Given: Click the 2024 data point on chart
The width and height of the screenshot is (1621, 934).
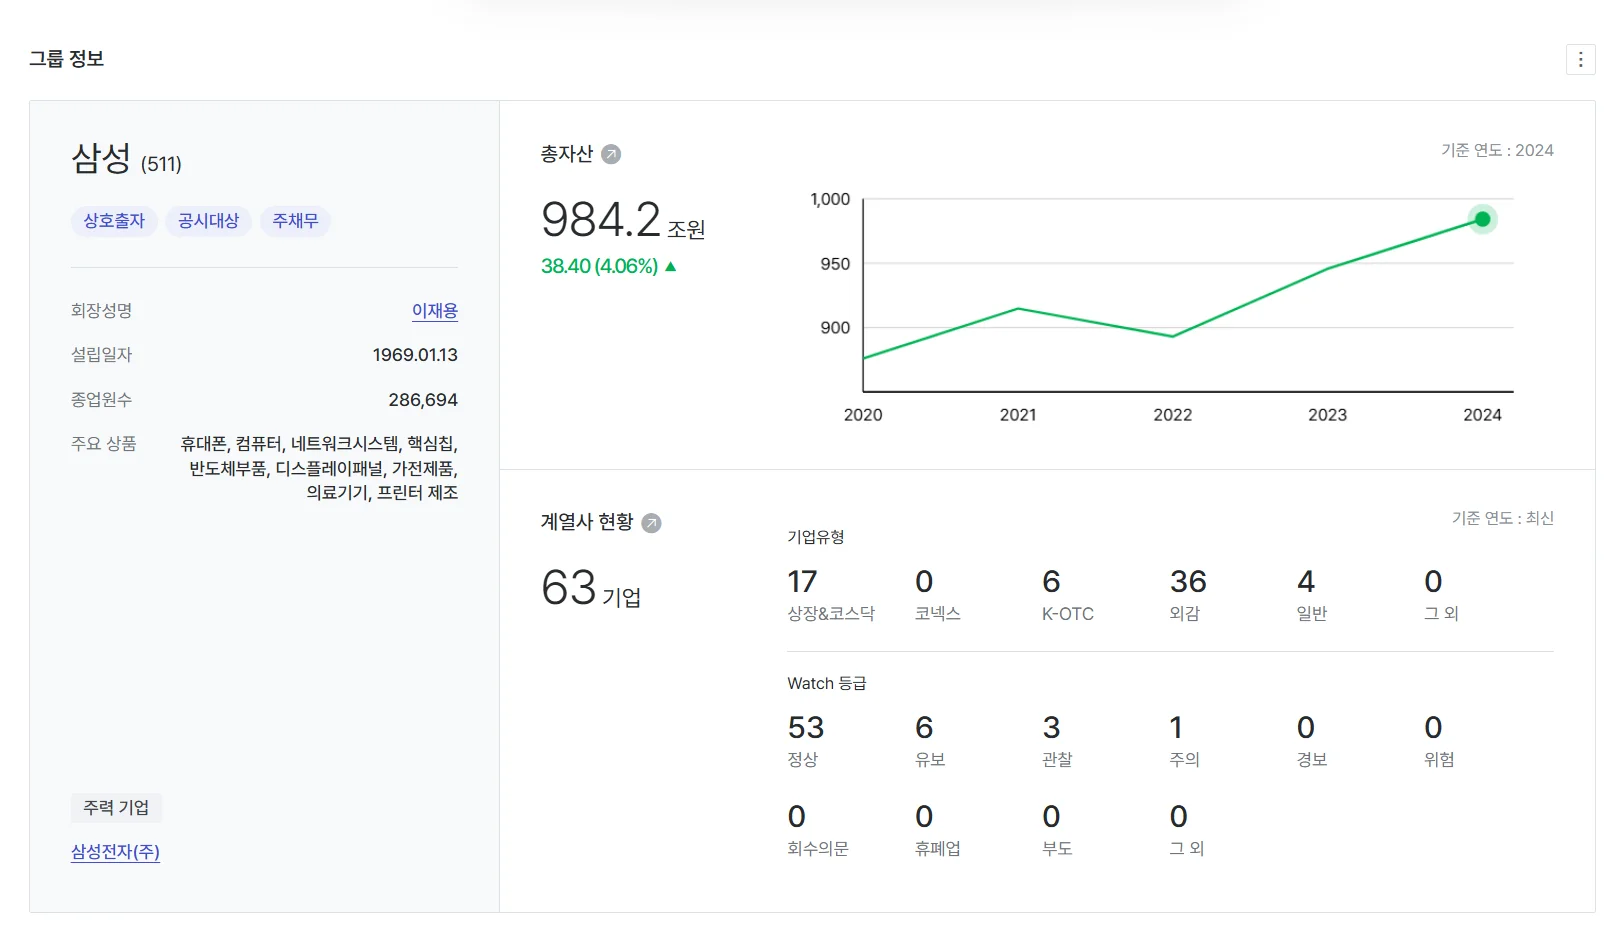Looking at the screenshot, I should [x=1482, y=219].
